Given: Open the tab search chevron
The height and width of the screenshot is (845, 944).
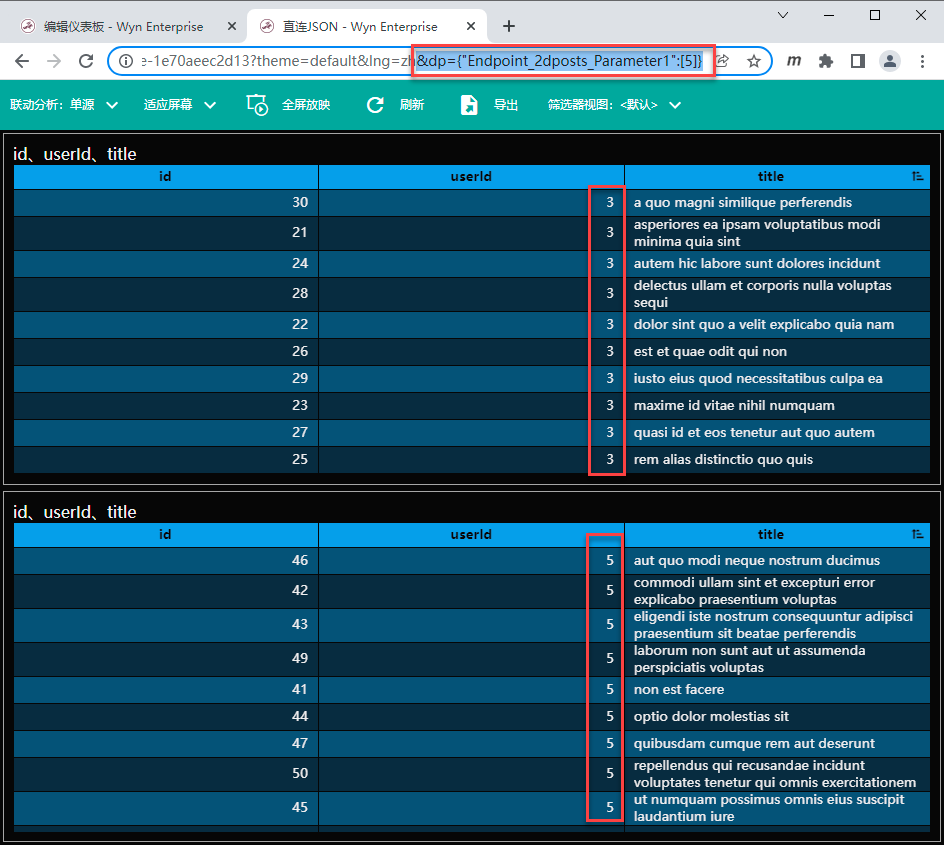Looking at the screenshot, I should click(783, 16).
